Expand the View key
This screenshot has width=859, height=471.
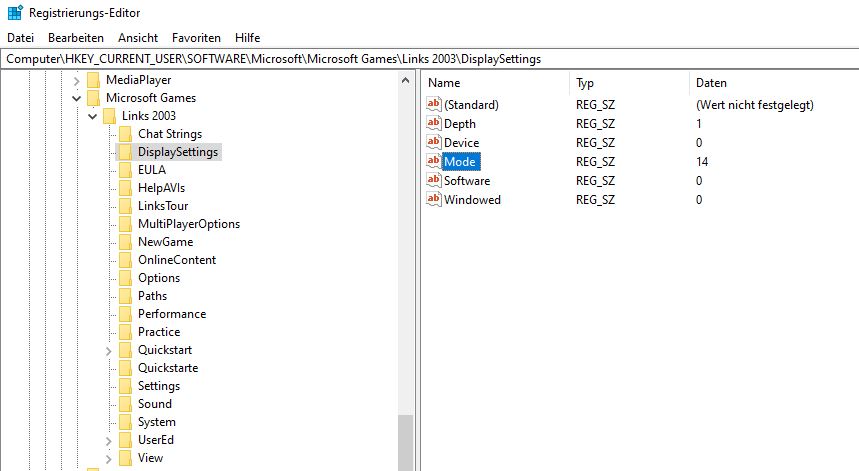tap(108, 459)
